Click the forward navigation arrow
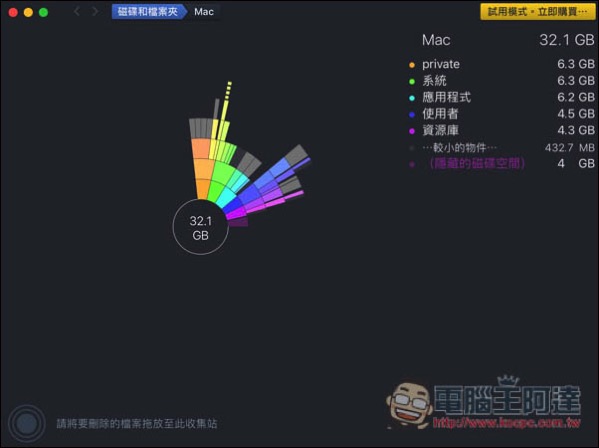599x448 pixels. tap(95, 11)
